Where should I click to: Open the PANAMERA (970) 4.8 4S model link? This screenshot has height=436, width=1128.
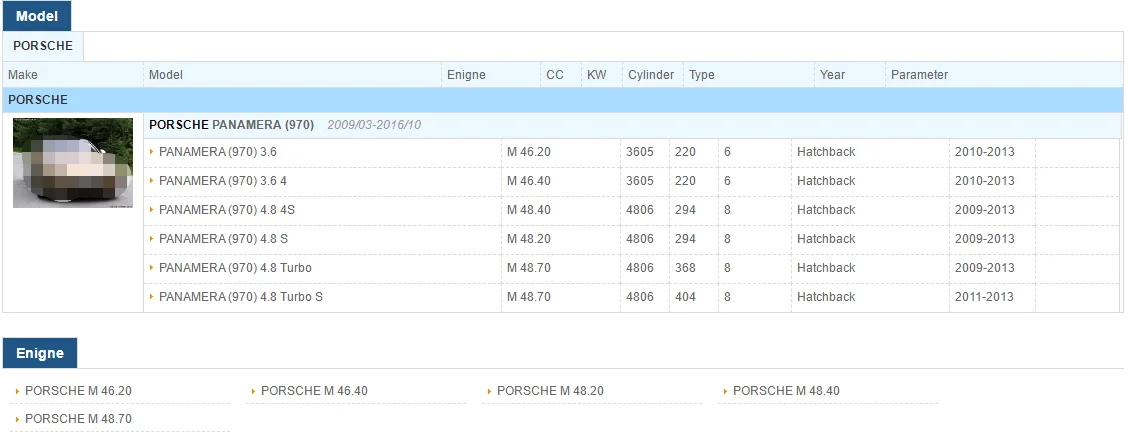click(x=225, y=210)
